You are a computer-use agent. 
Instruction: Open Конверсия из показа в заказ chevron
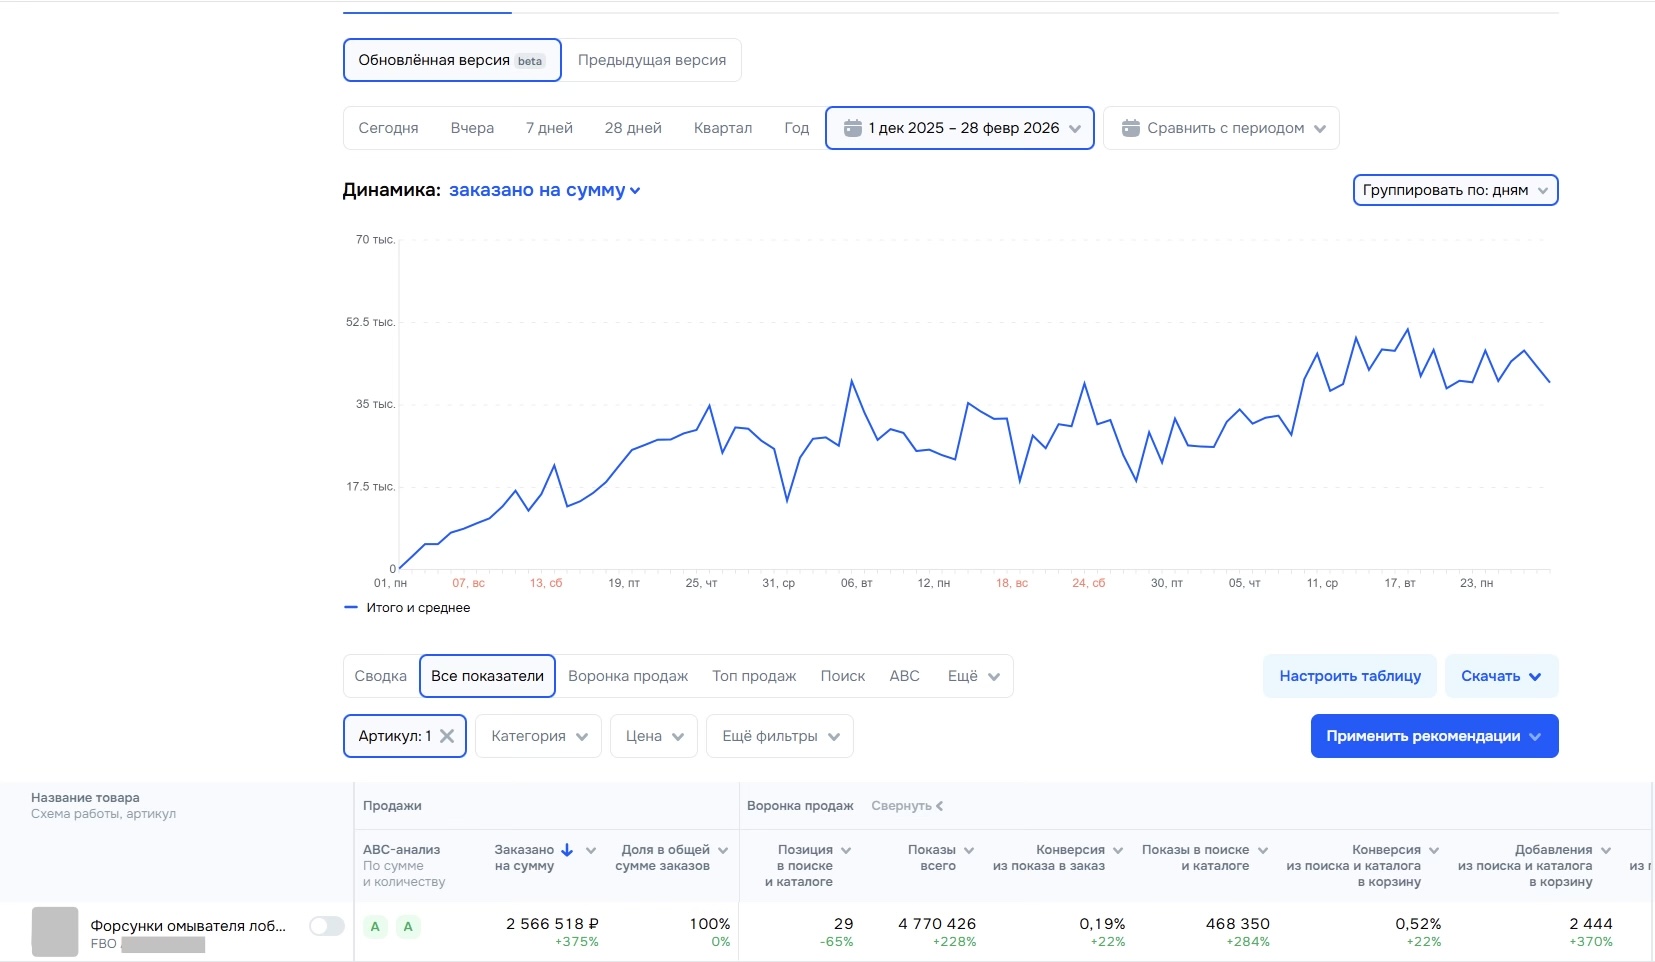tap(1118, 850)
